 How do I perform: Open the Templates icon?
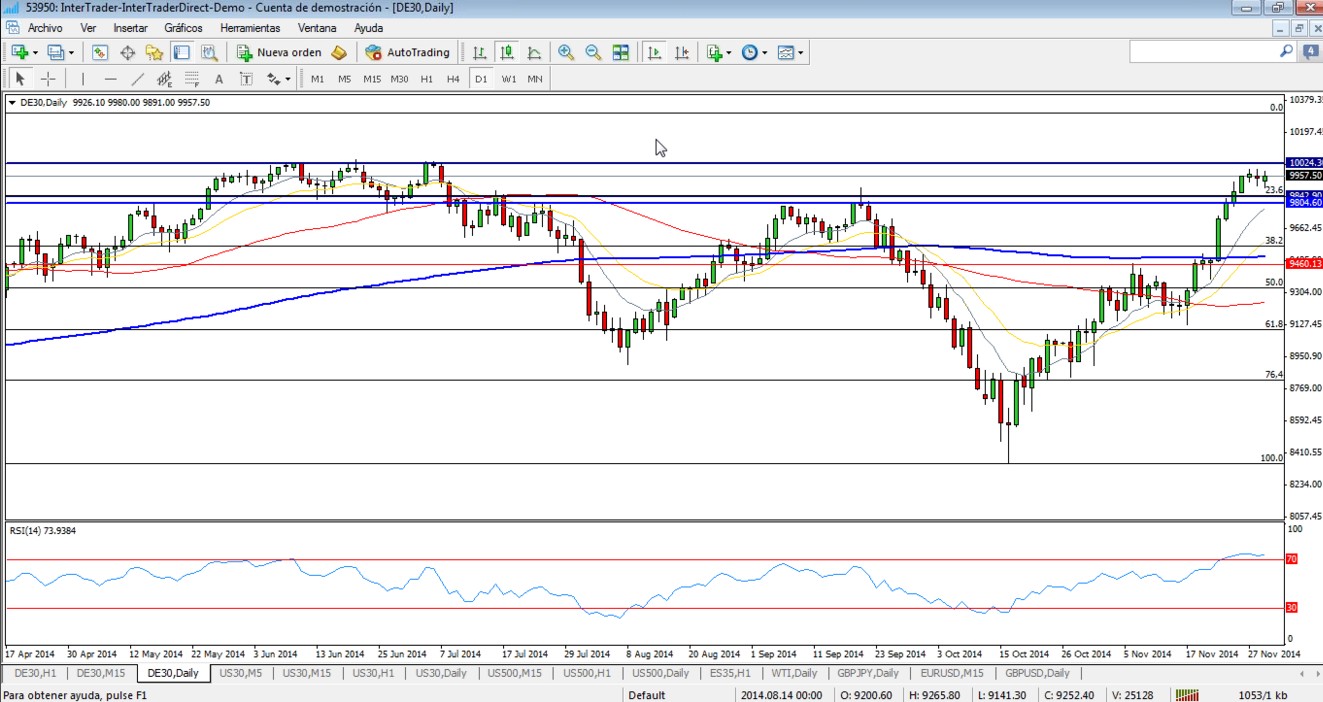[786, 52]
